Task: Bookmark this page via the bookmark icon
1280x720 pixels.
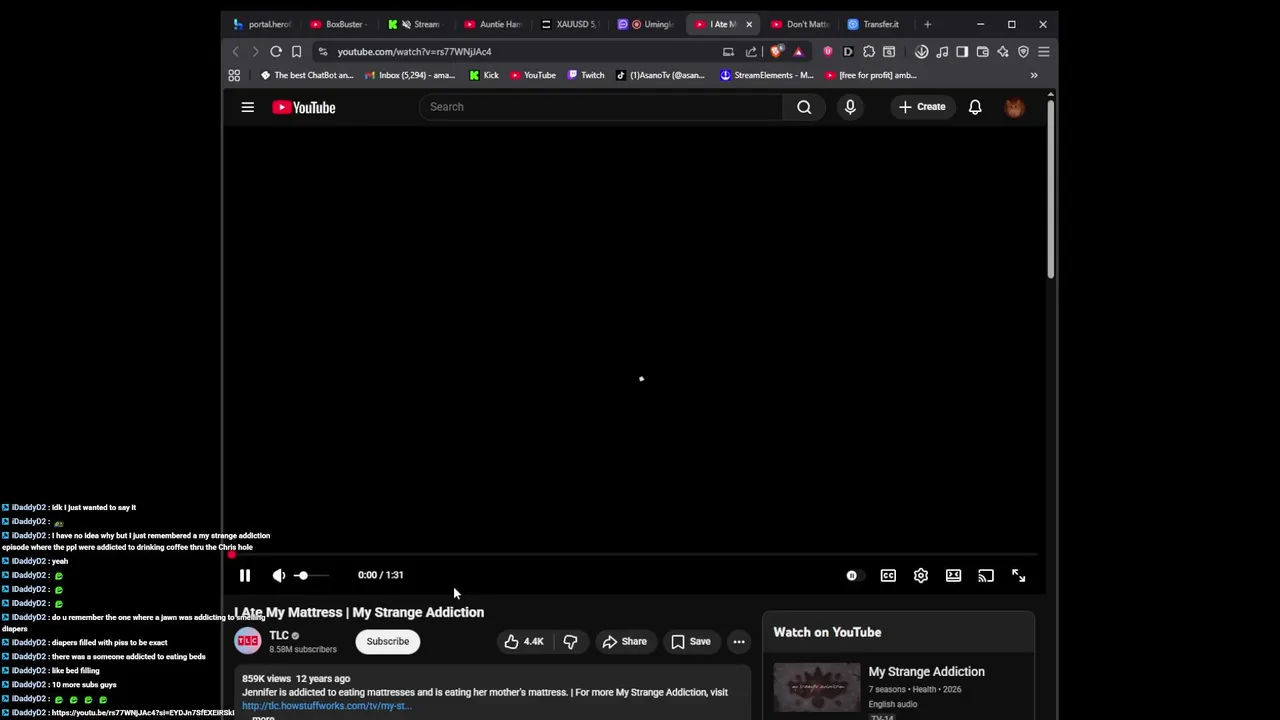Action: click(x=296, y=51)
